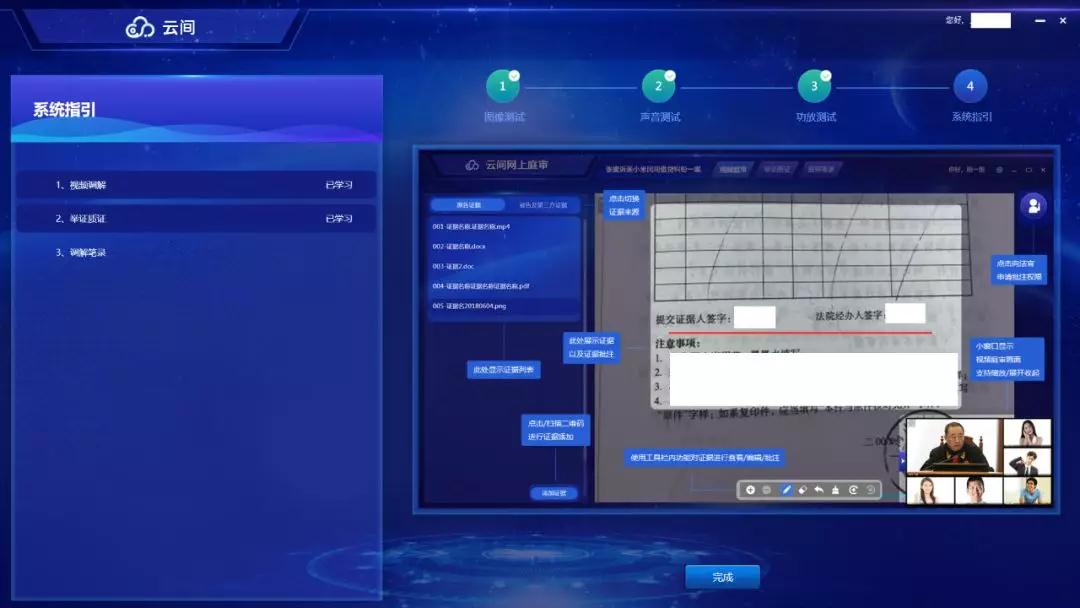1080x608 pixels.
Task: Go to step 2 声音测试
Action: point(659,87)
